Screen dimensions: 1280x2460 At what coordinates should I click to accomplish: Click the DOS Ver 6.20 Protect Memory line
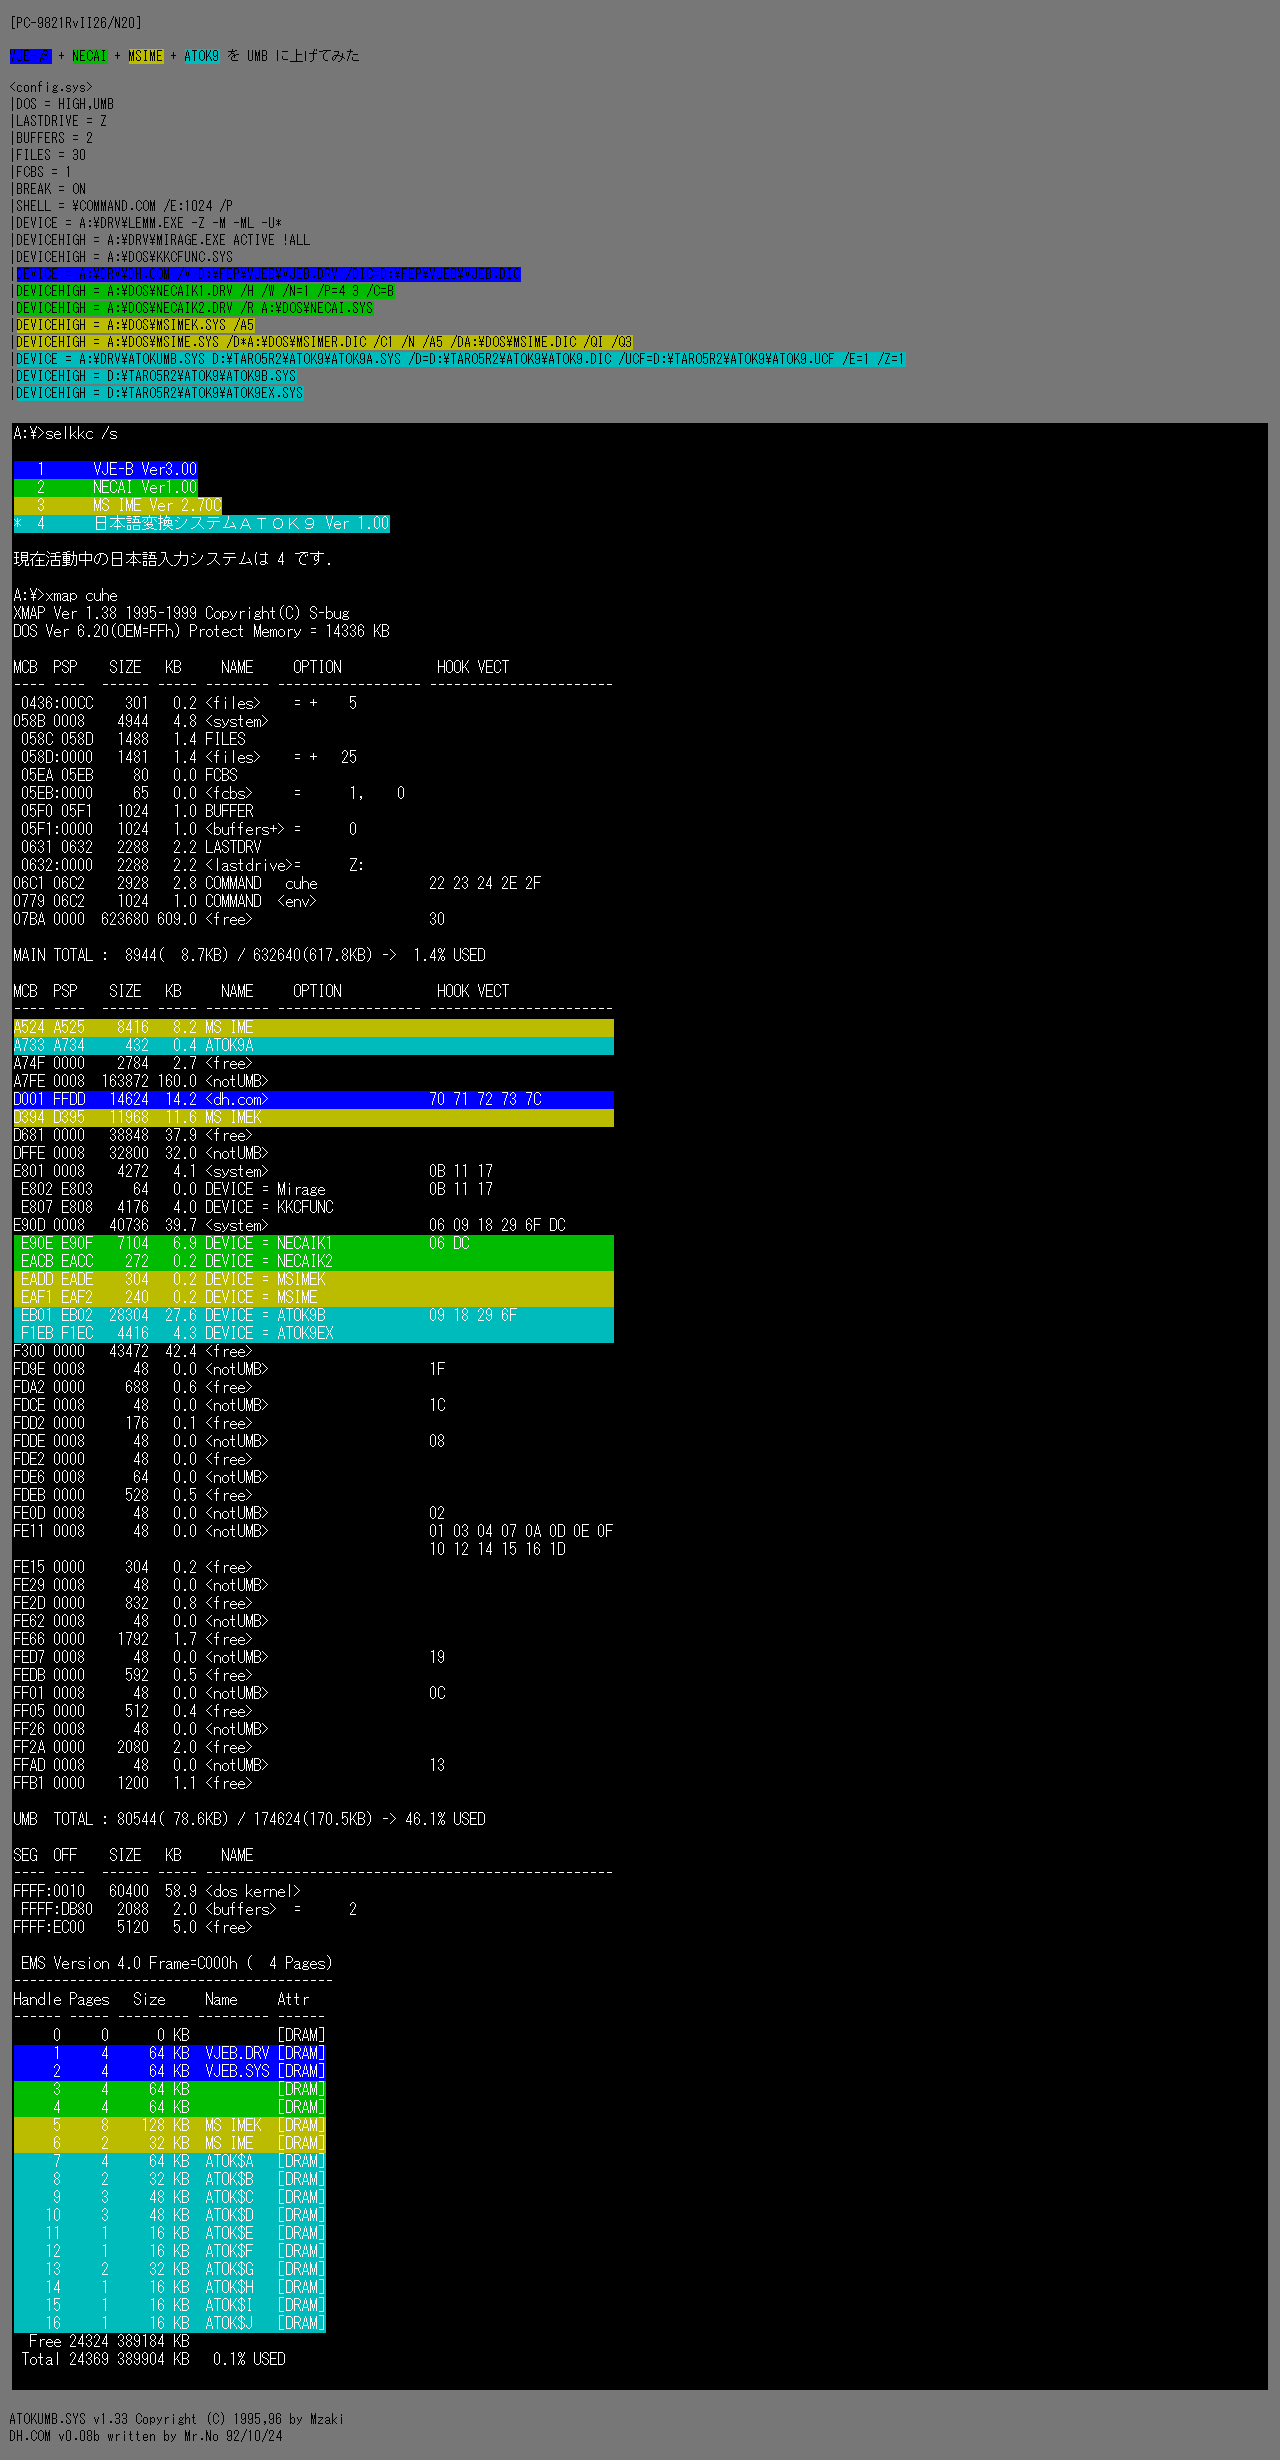click(x=201, y=632)
